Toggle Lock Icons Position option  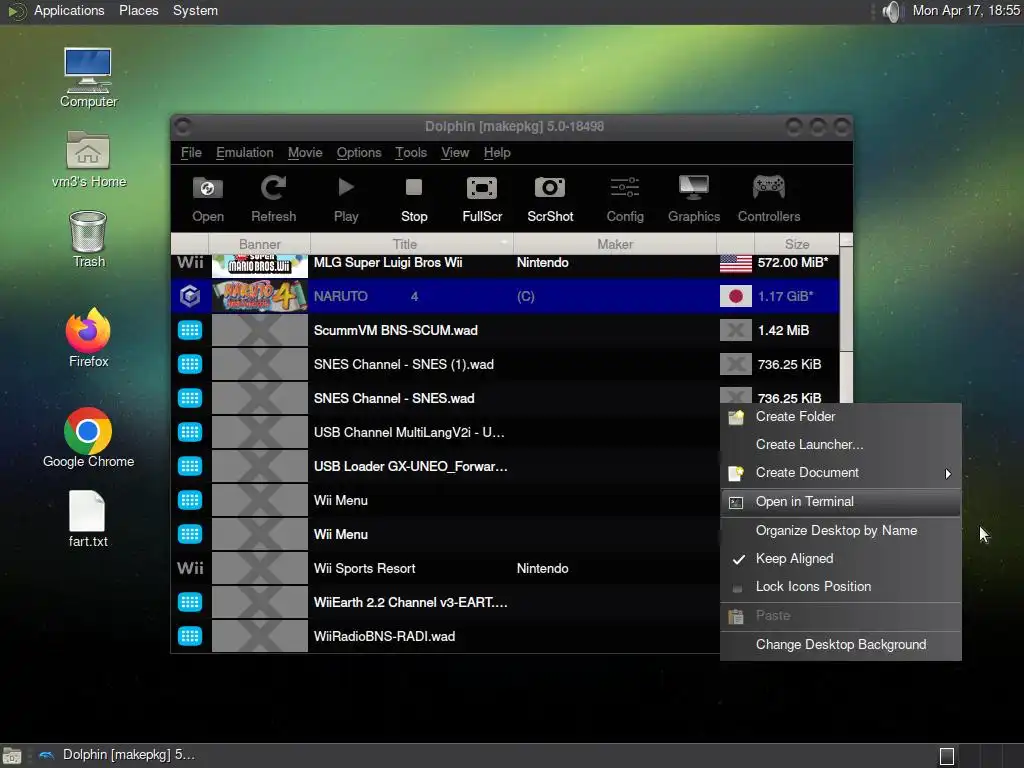click(840, 586)
